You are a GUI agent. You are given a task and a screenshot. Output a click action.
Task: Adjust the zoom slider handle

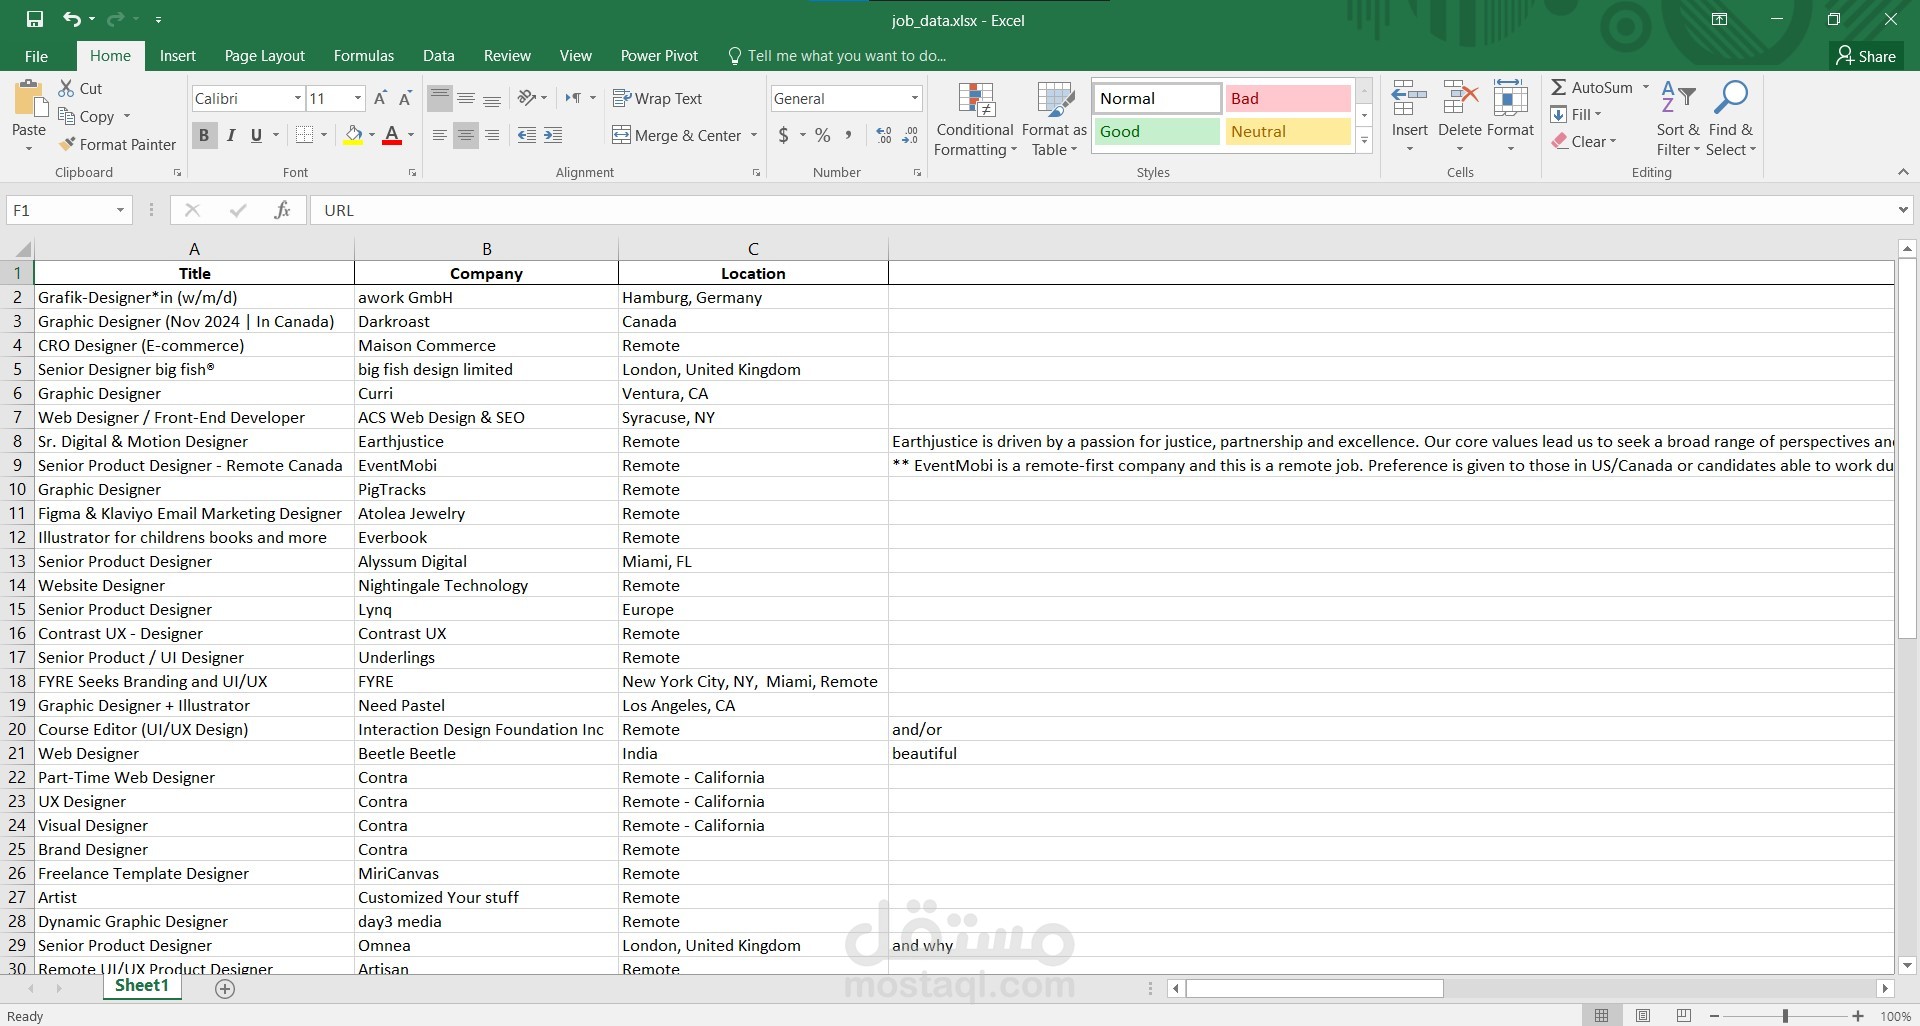point(1785,1016)
